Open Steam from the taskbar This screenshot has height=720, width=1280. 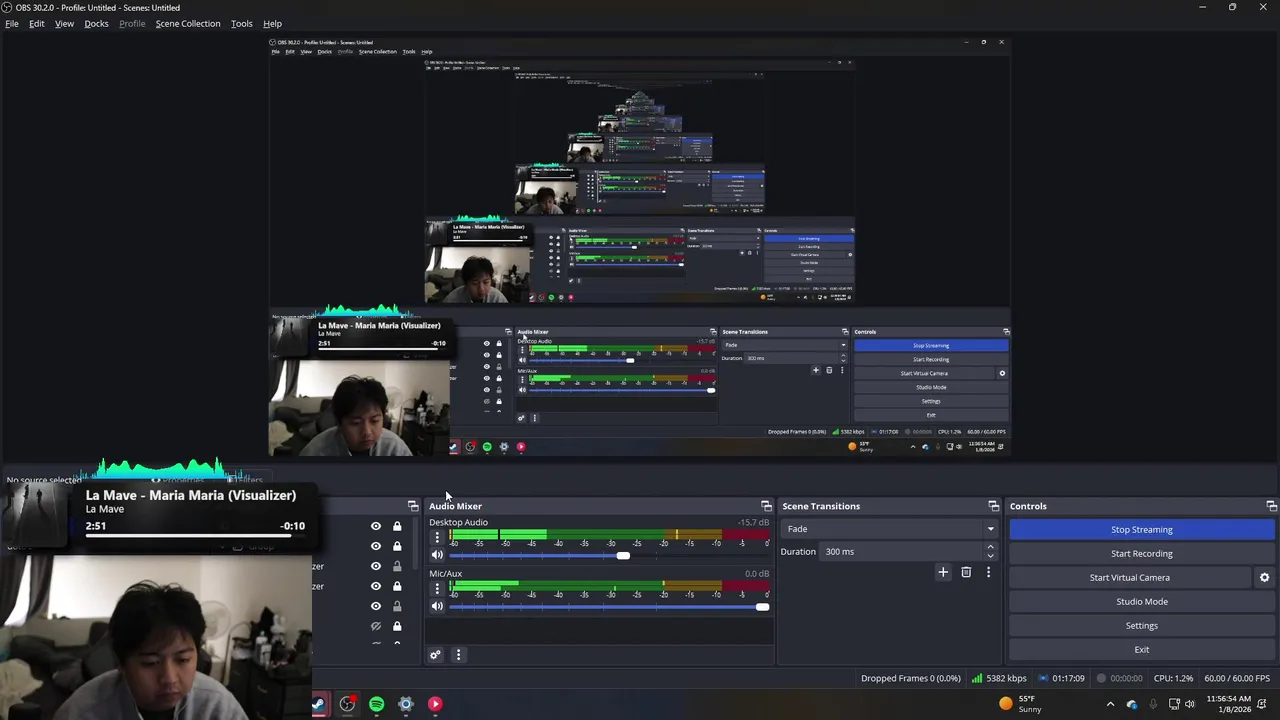tap(318, 704)
